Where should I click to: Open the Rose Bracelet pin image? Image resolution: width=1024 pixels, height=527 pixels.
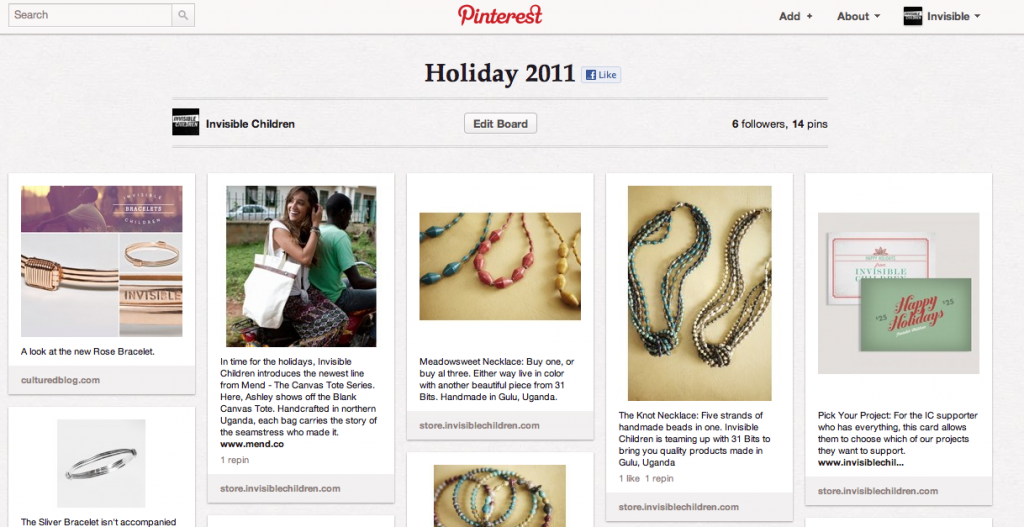point(101,261)
